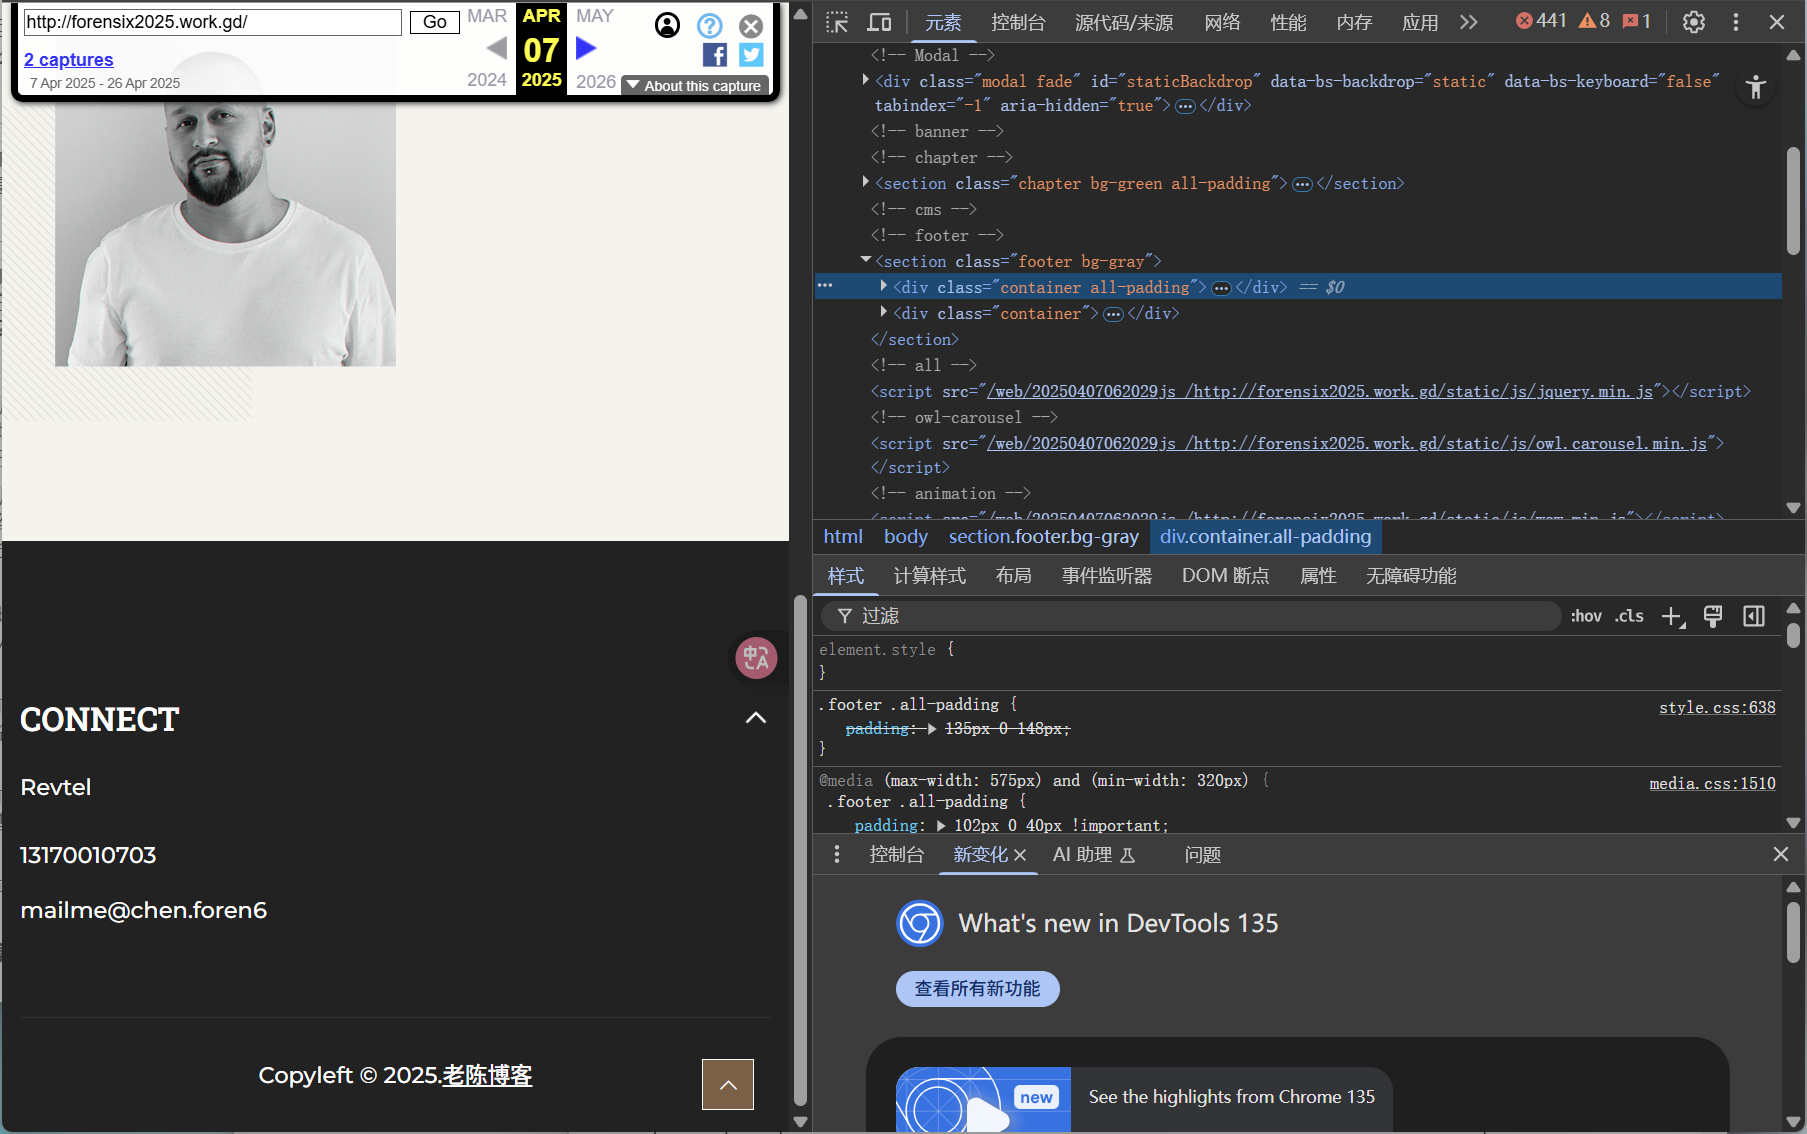
Task: Expand the chapter bg-green section node
Action: tap(866, 182)
